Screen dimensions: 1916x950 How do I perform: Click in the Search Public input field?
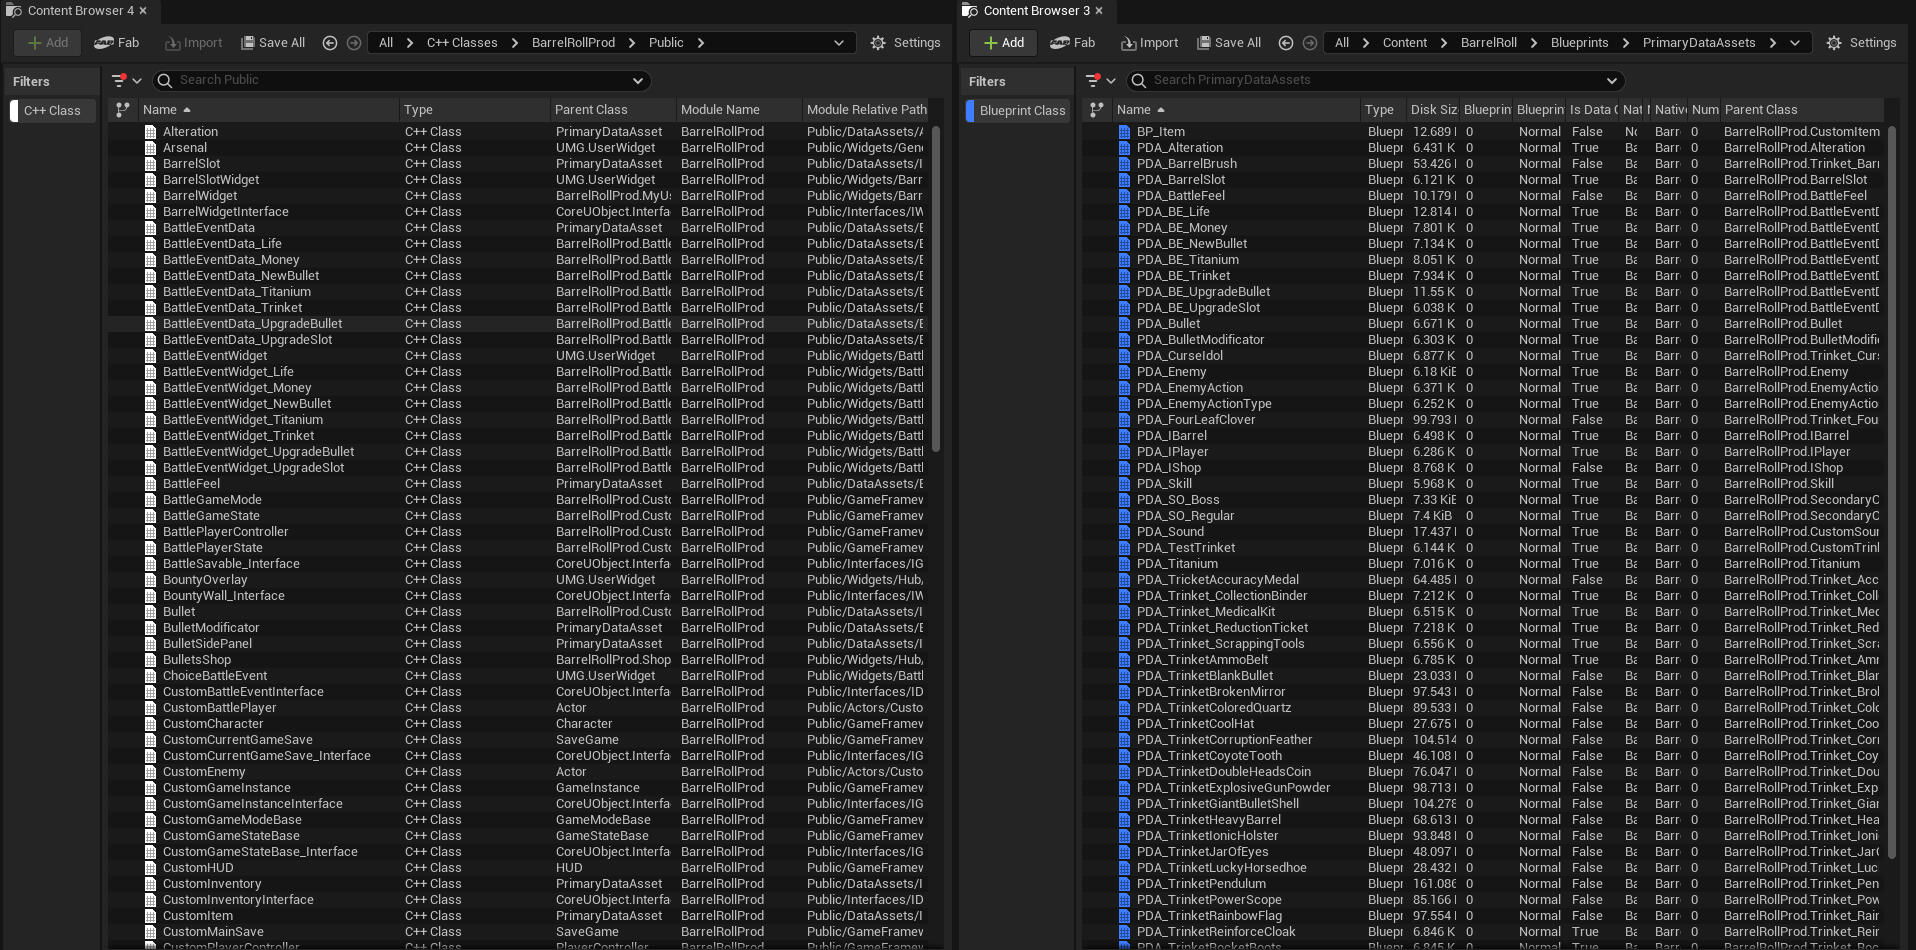pyautogui.click(x=400, y=80)
